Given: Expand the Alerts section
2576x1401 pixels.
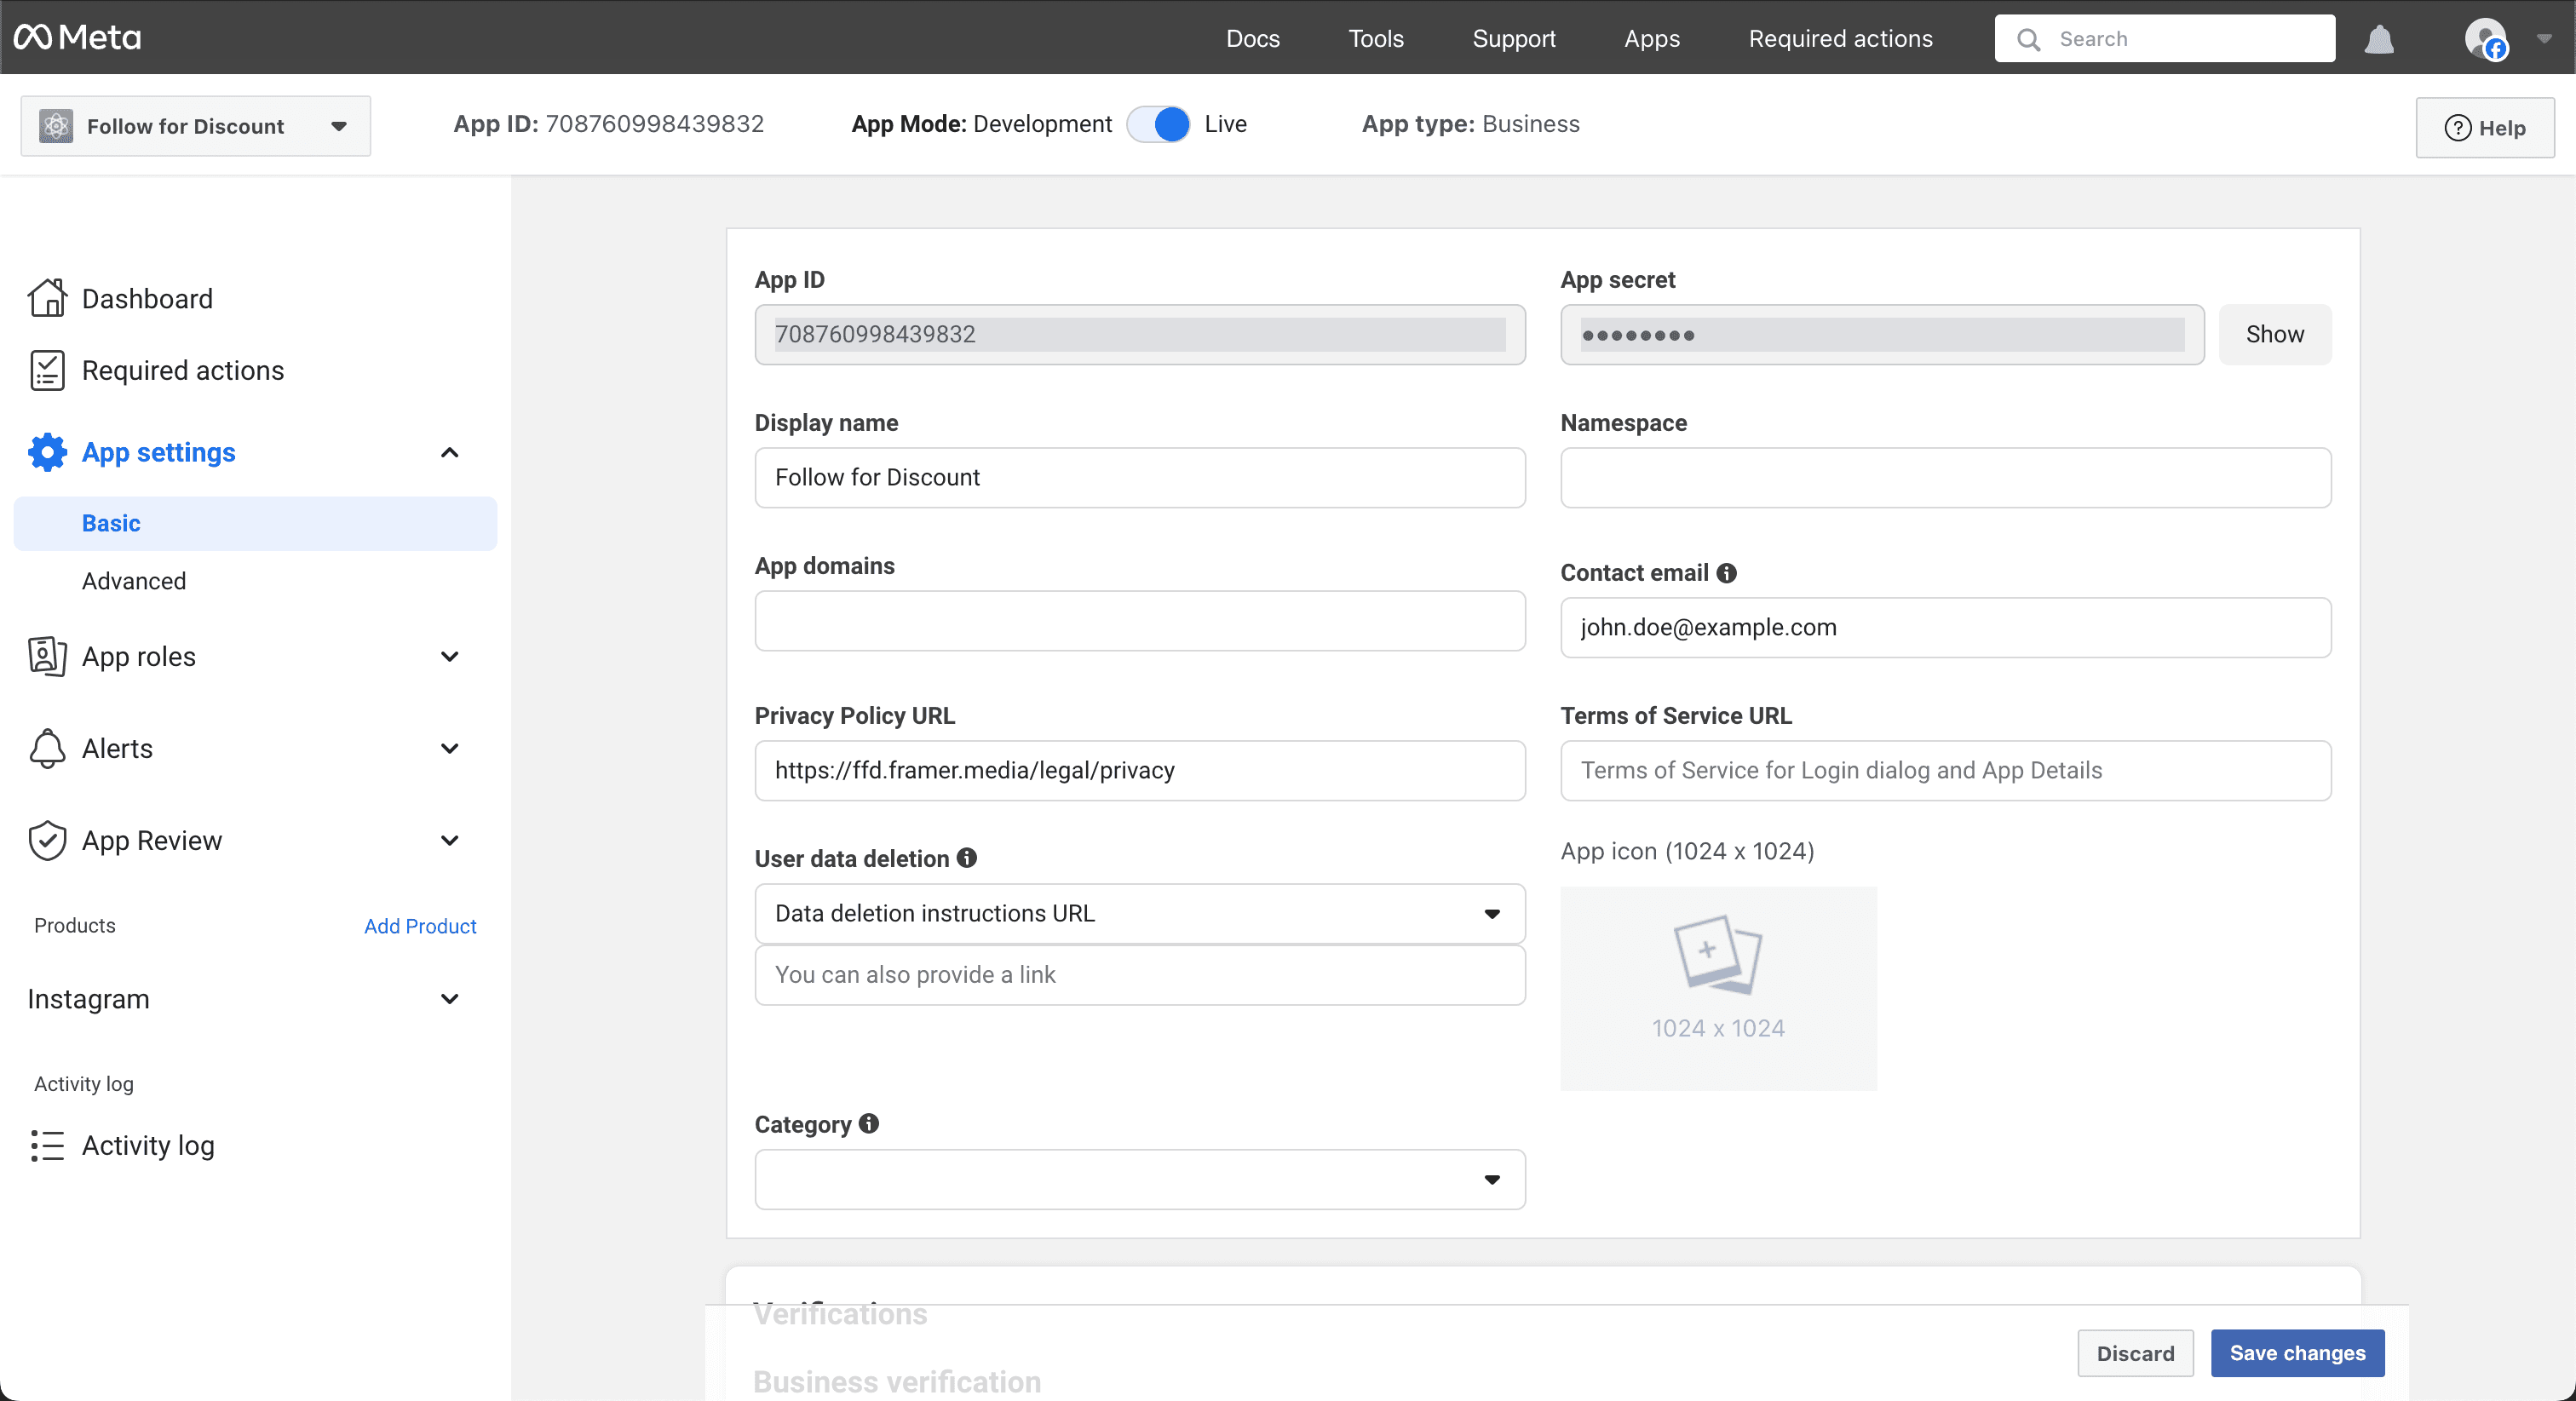Looking at the screenshot, I should click(450, 748).
